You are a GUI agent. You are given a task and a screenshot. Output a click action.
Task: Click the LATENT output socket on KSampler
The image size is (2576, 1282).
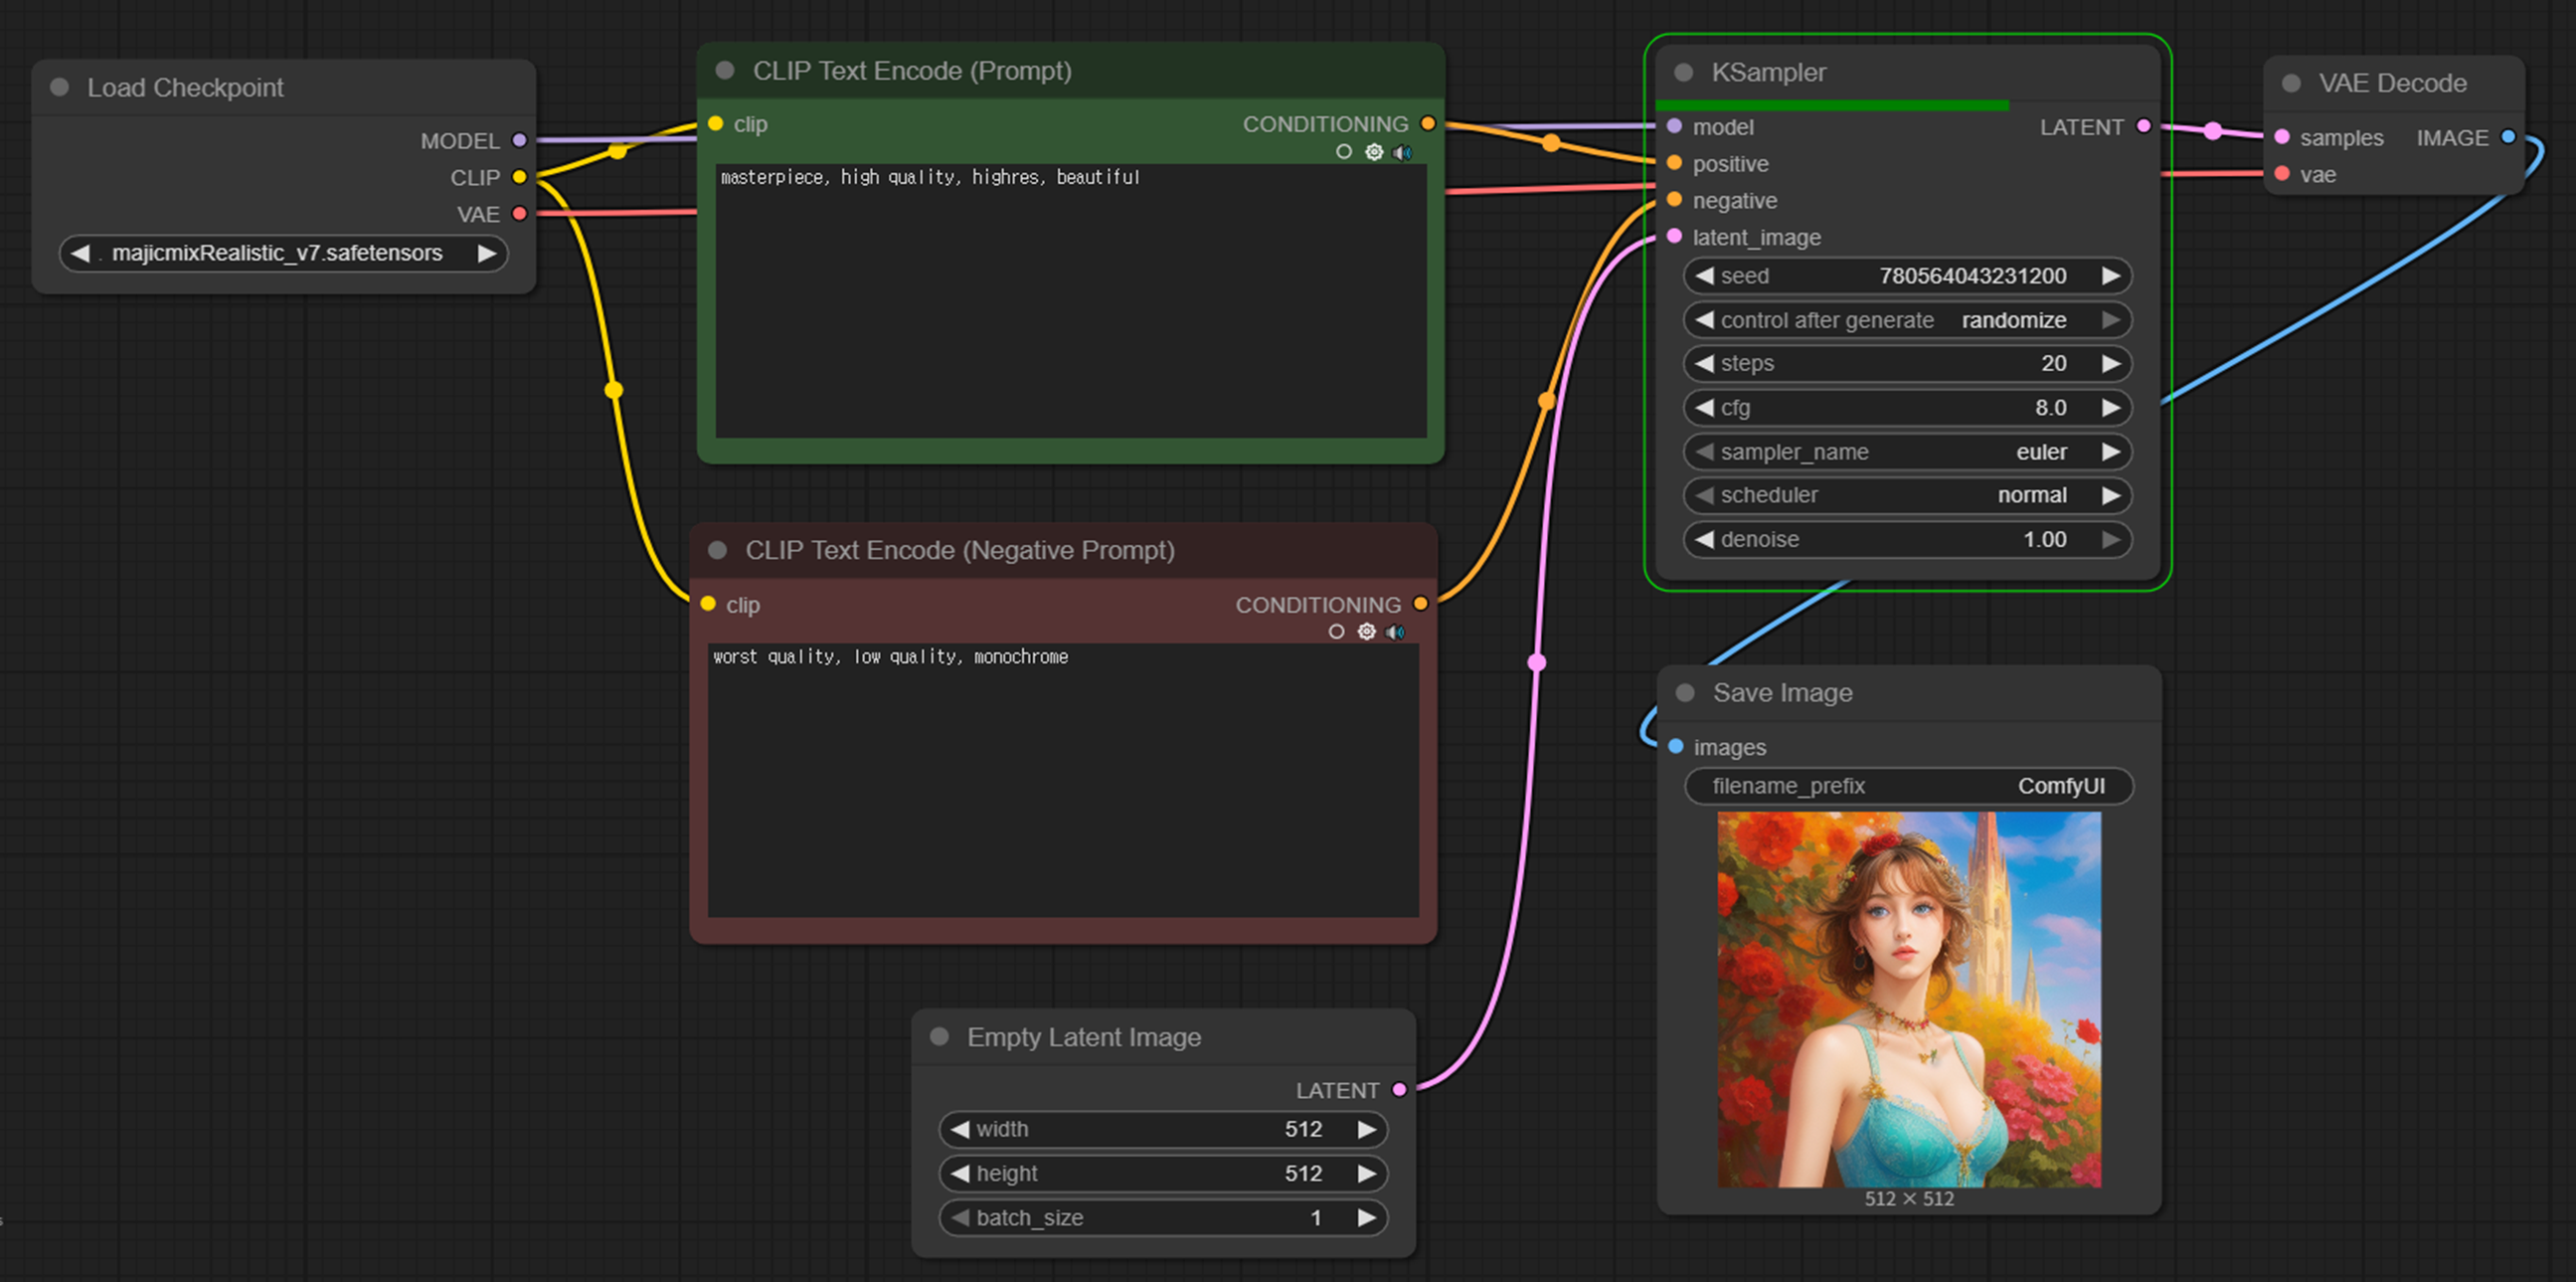(2144, 126)
